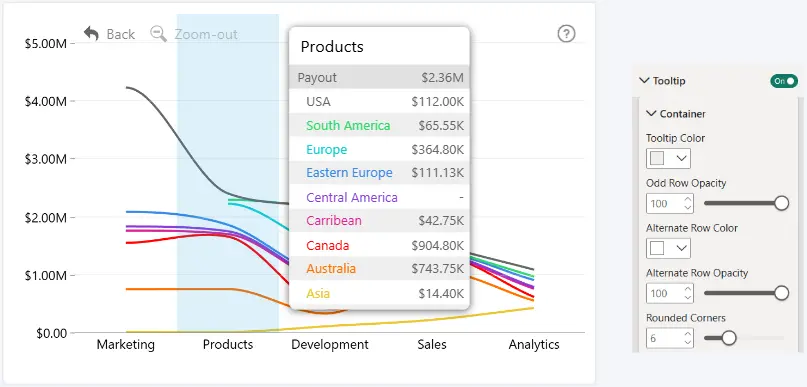Click the Alternate Row Opacity value field

click(x=670, y=293)
